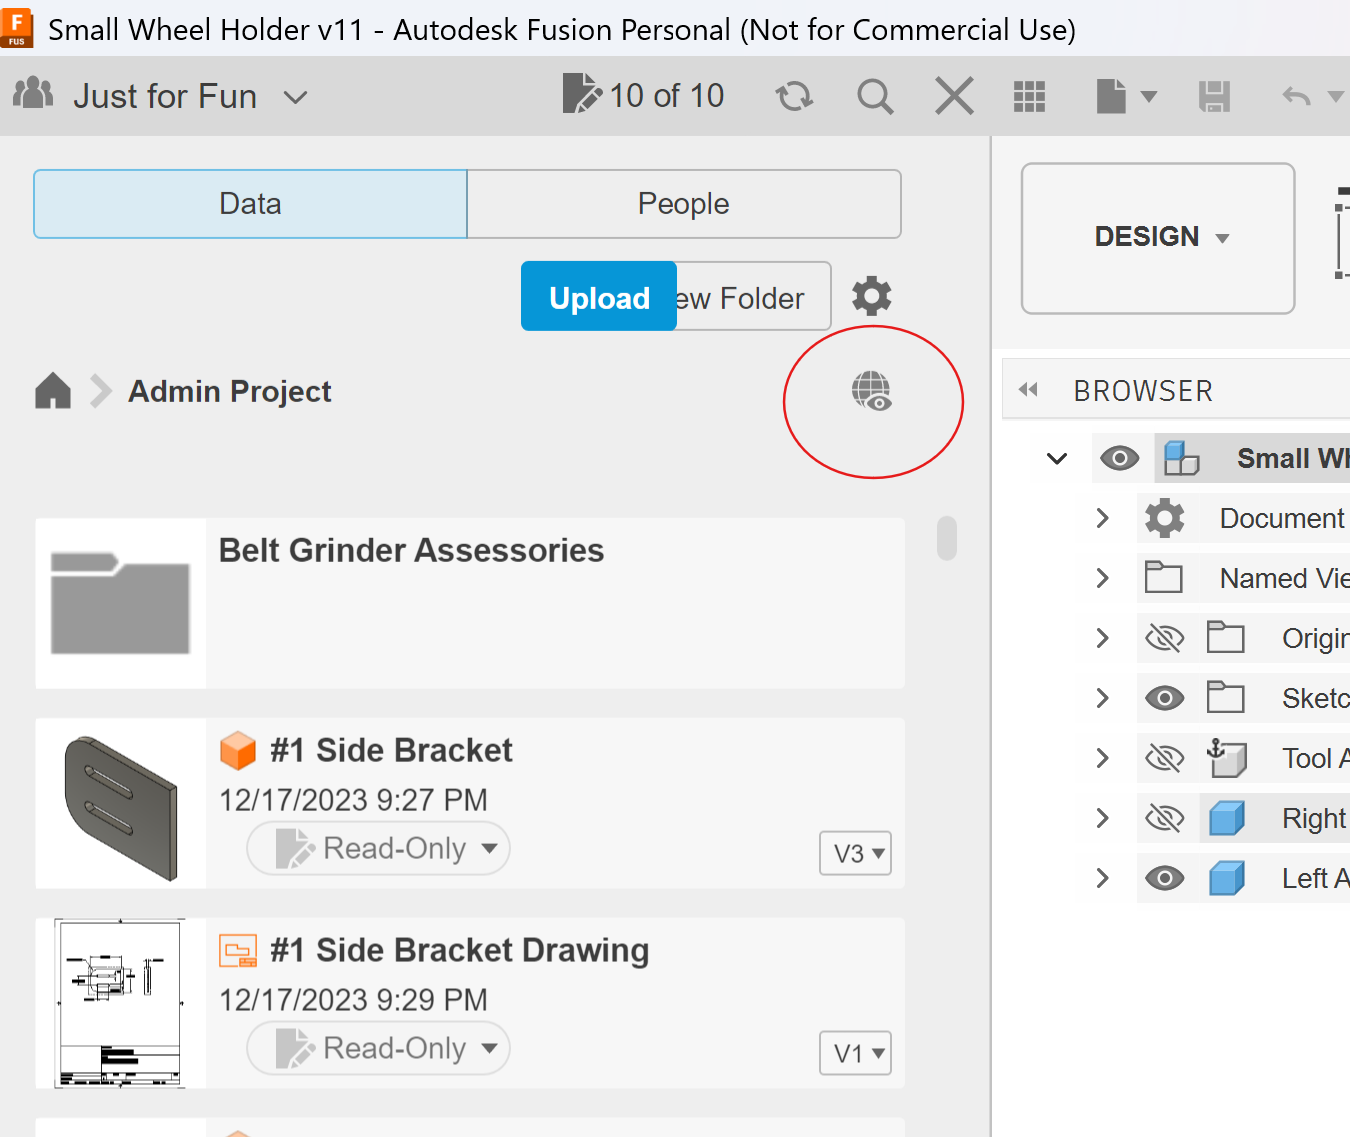Click the undo arrow icon
1350x1137 pixels.
1296,97
